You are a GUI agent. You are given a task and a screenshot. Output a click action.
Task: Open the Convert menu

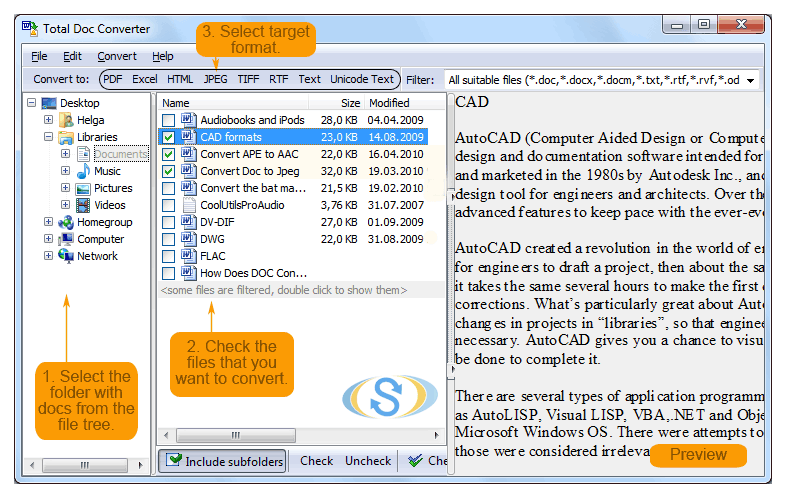117,56
